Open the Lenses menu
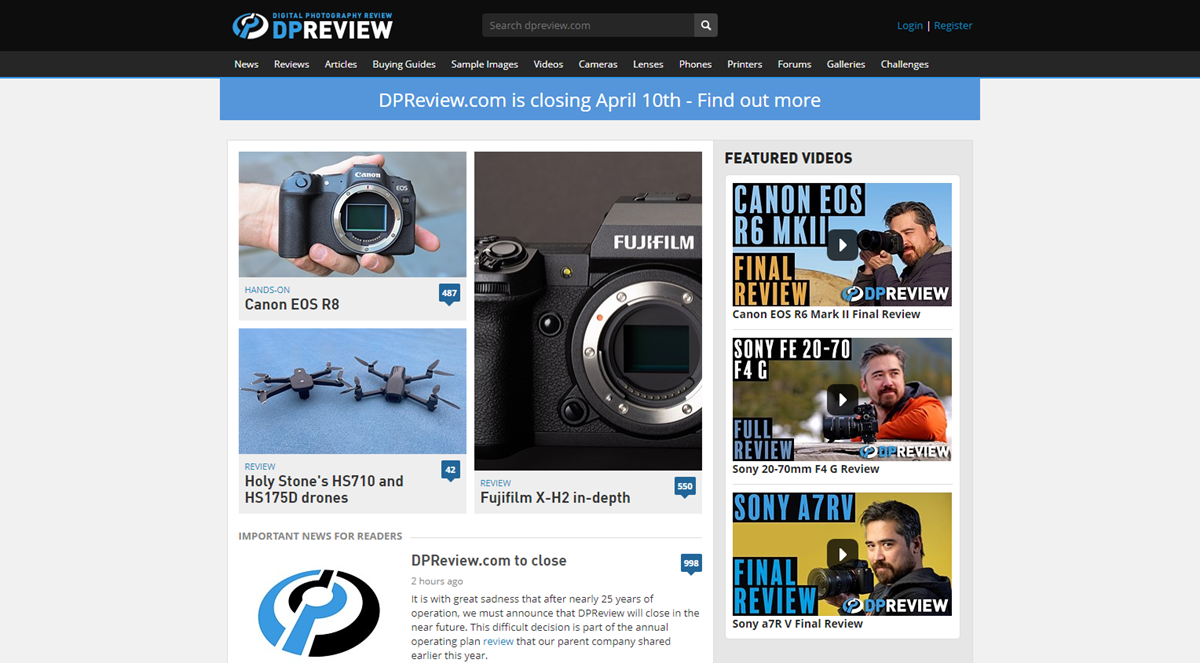 (x=648, y=64)
